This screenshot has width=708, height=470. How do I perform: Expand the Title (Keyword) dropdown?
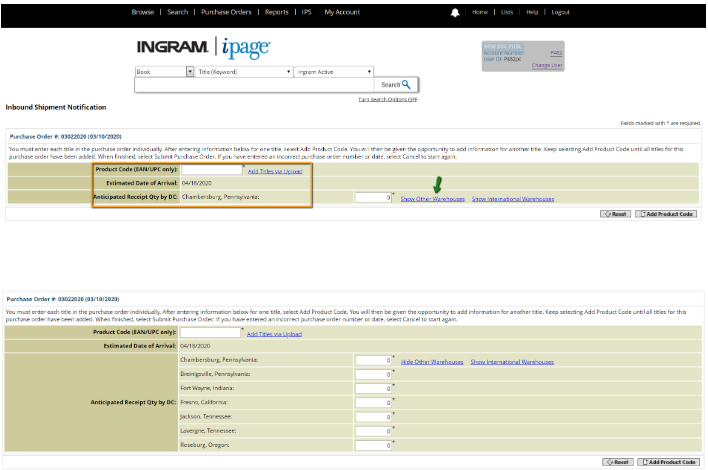coord(244,72)
